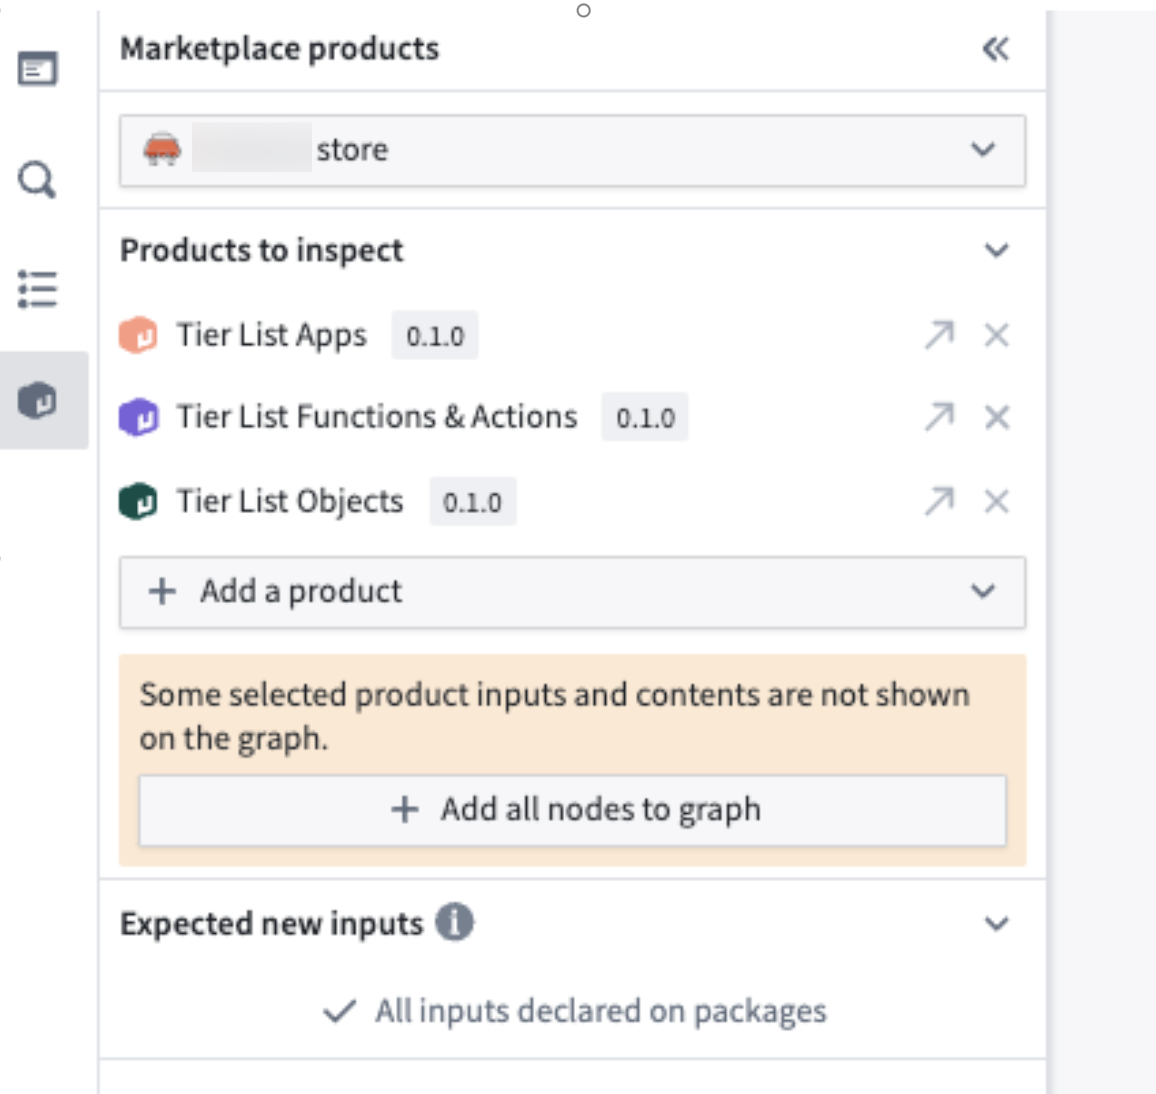
Task: Collapse the Products to inspect section
Action: pos(993,250)
